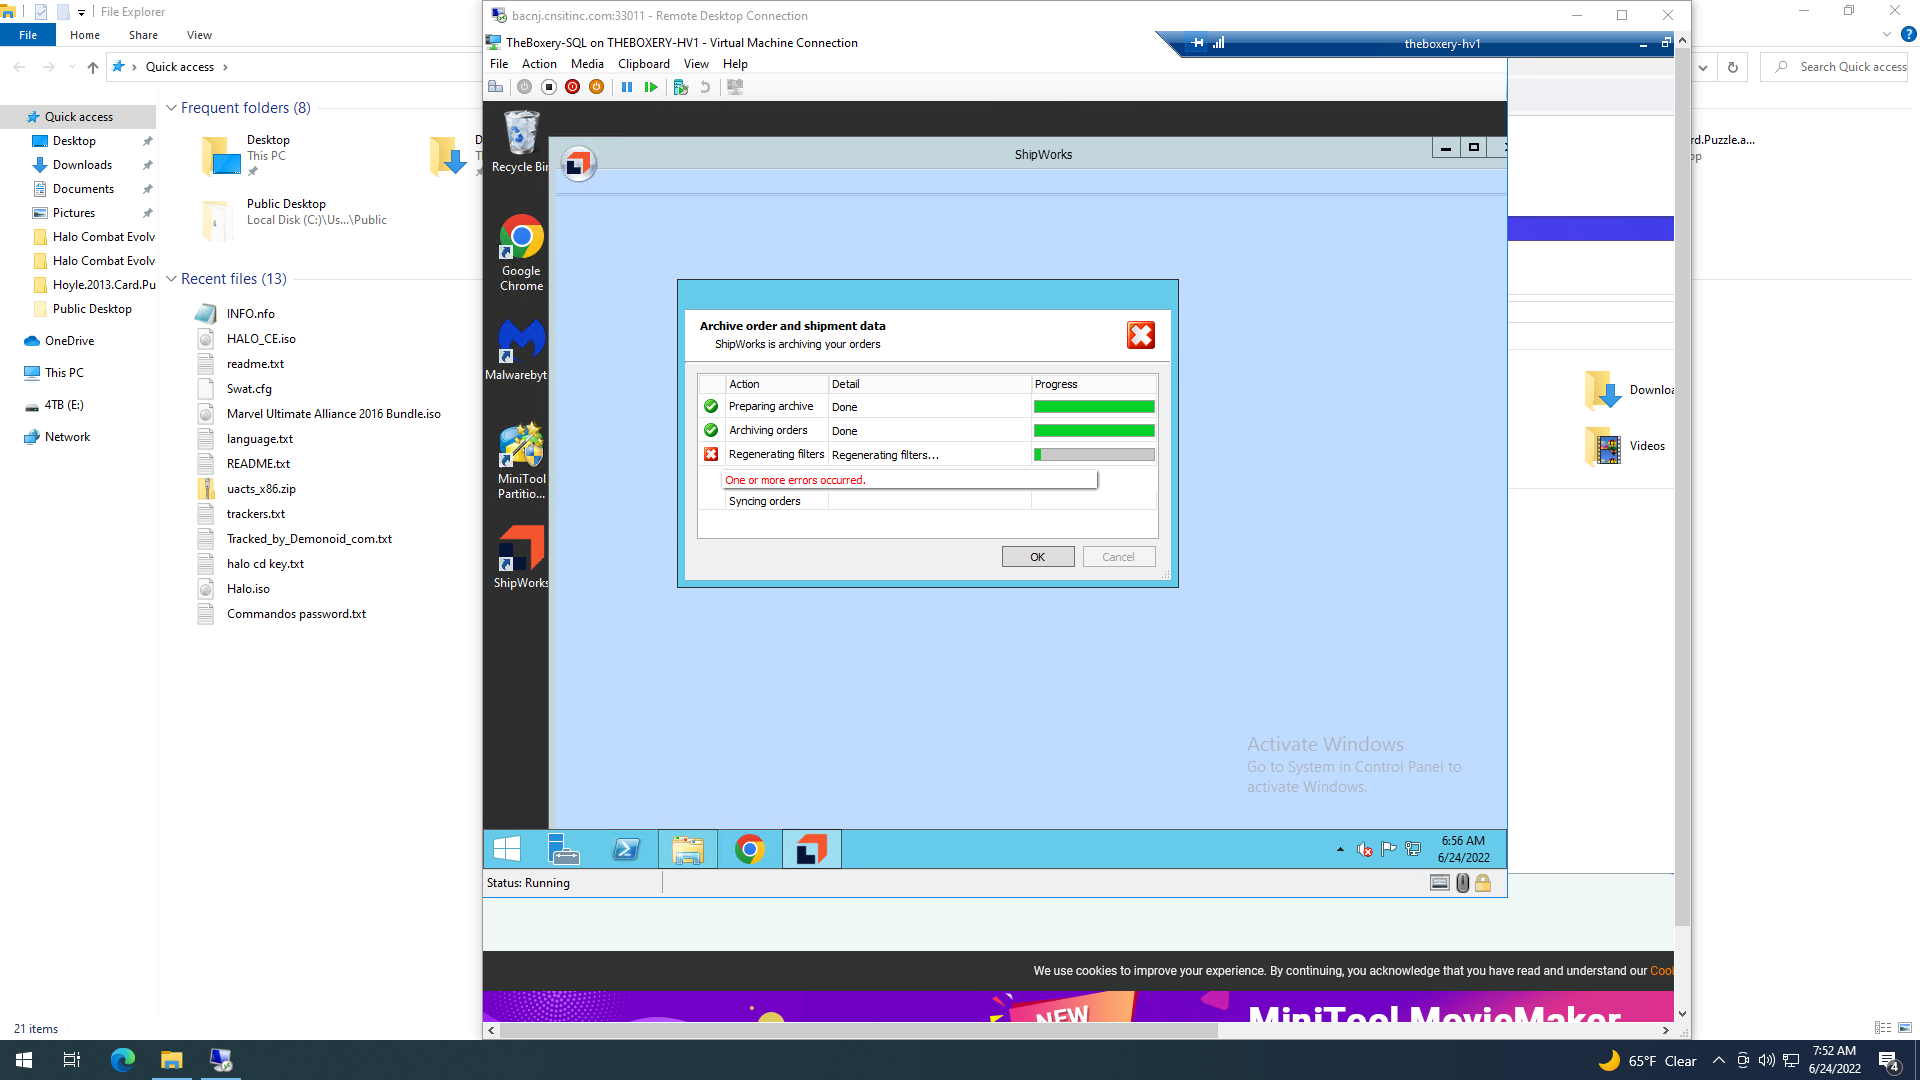Open the Google Chrome shortcut on VM desktop

[521, 253]
